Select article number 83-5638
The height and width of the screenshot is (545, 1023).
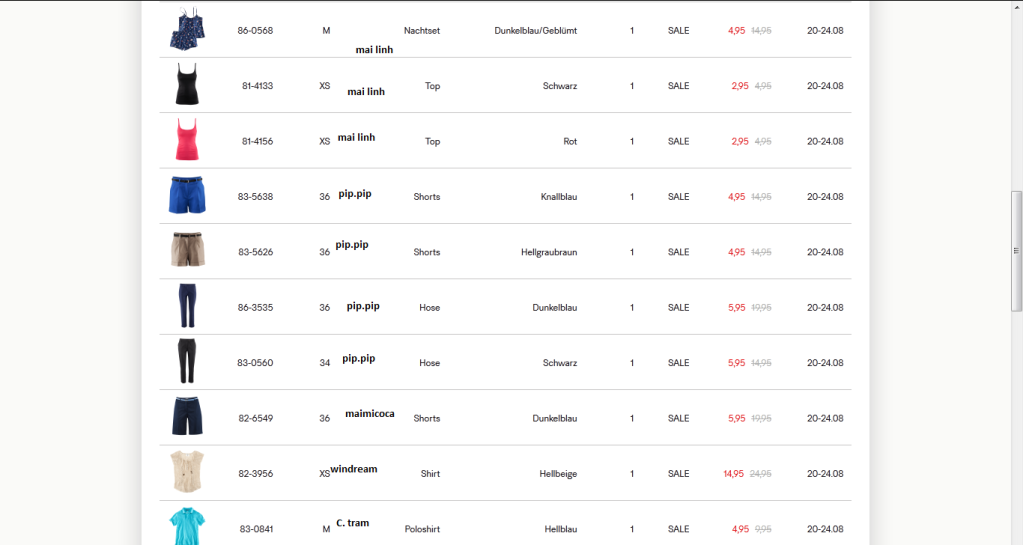click(x=255, y=197)
